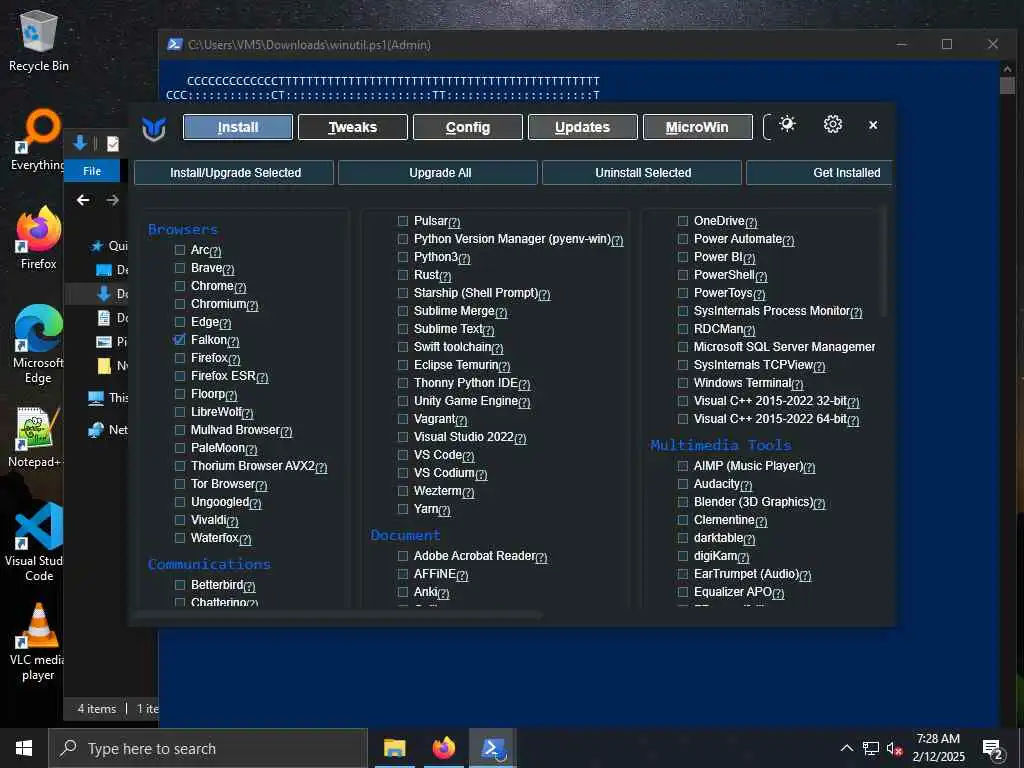Click the WinUtil search field bracket
The image size is (1024, 768).
(x=767, y=127)
